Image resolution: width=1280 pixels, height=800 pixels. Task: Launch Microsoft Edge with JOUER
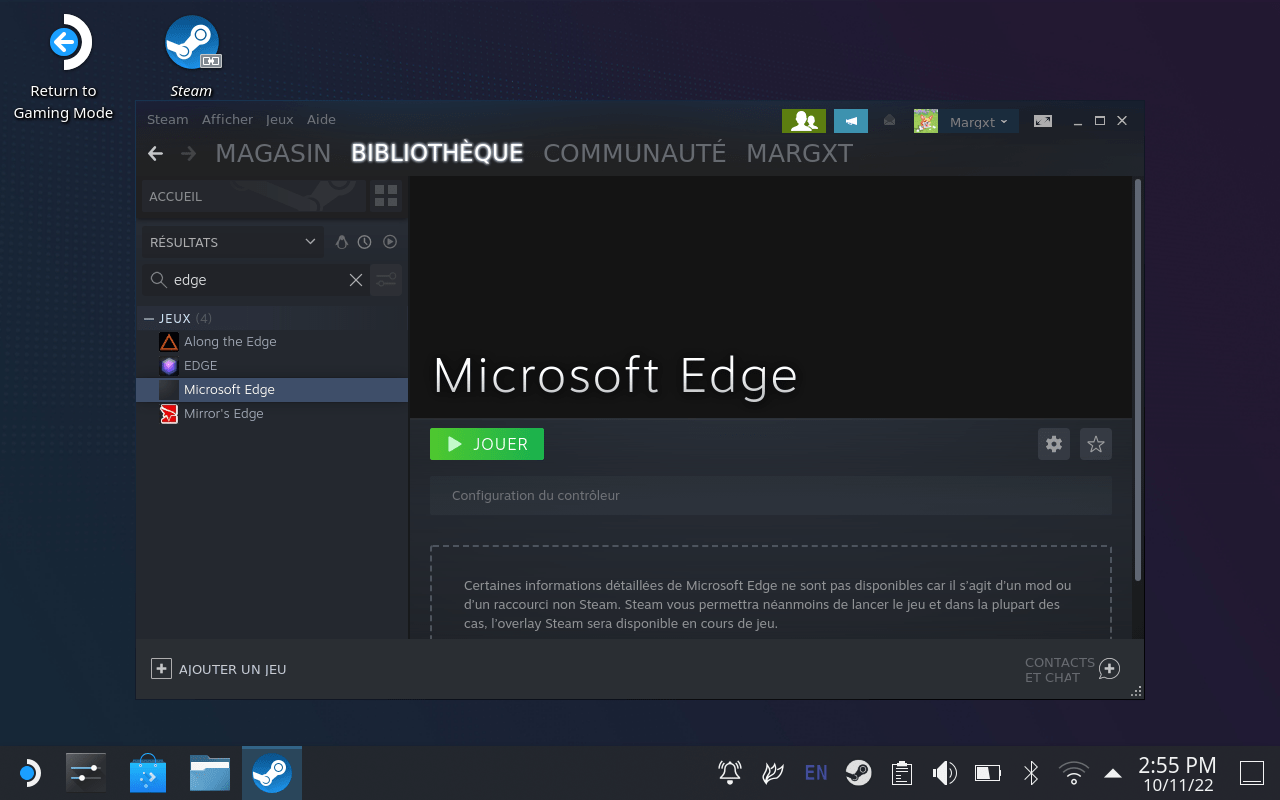[487, 444]
